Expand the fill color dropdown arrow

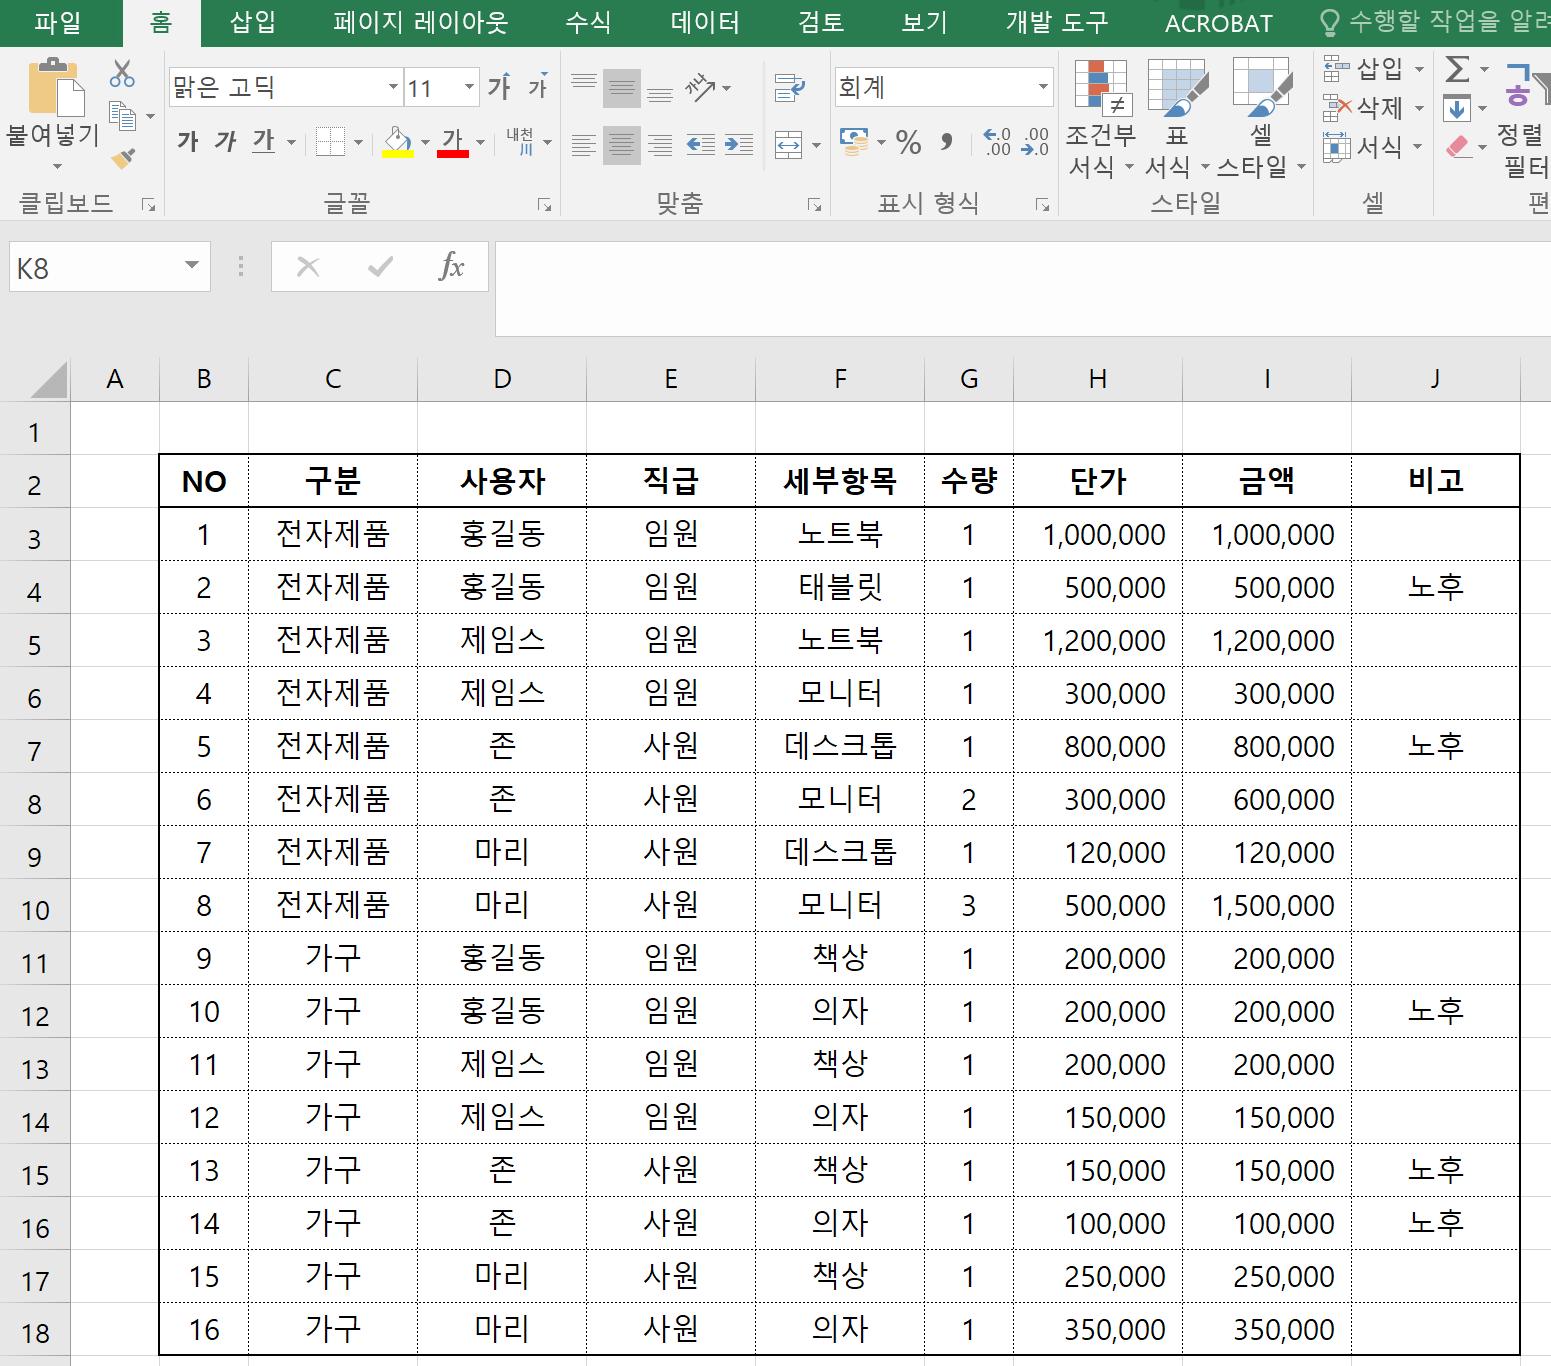click(x=425, y=142)
